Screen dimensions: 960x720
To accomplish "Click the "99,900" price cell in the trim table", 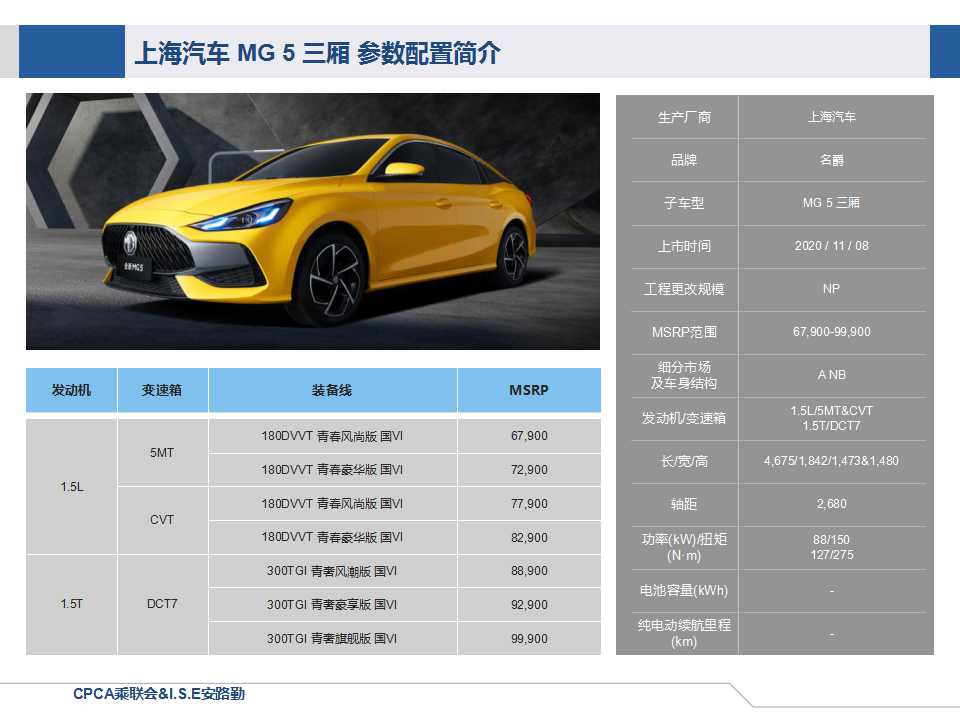I will (x=529, y=639).
